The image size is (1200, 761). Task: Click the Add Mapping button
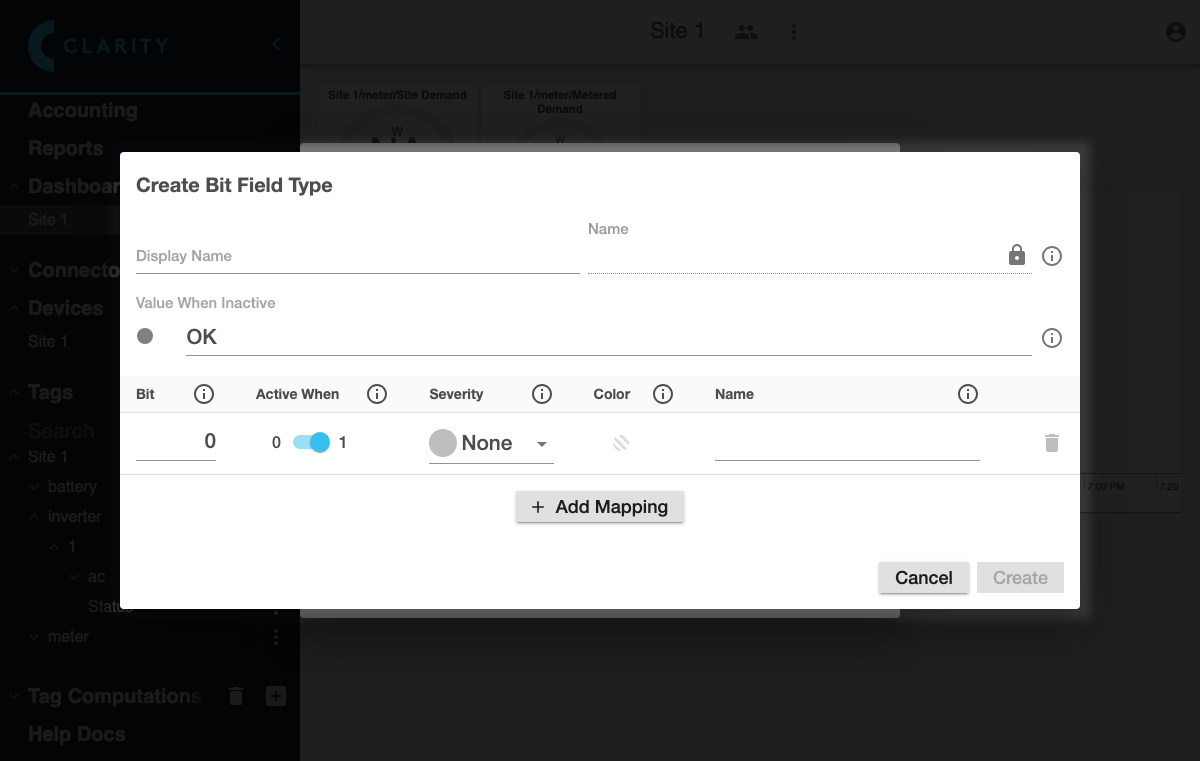point(600,507)
